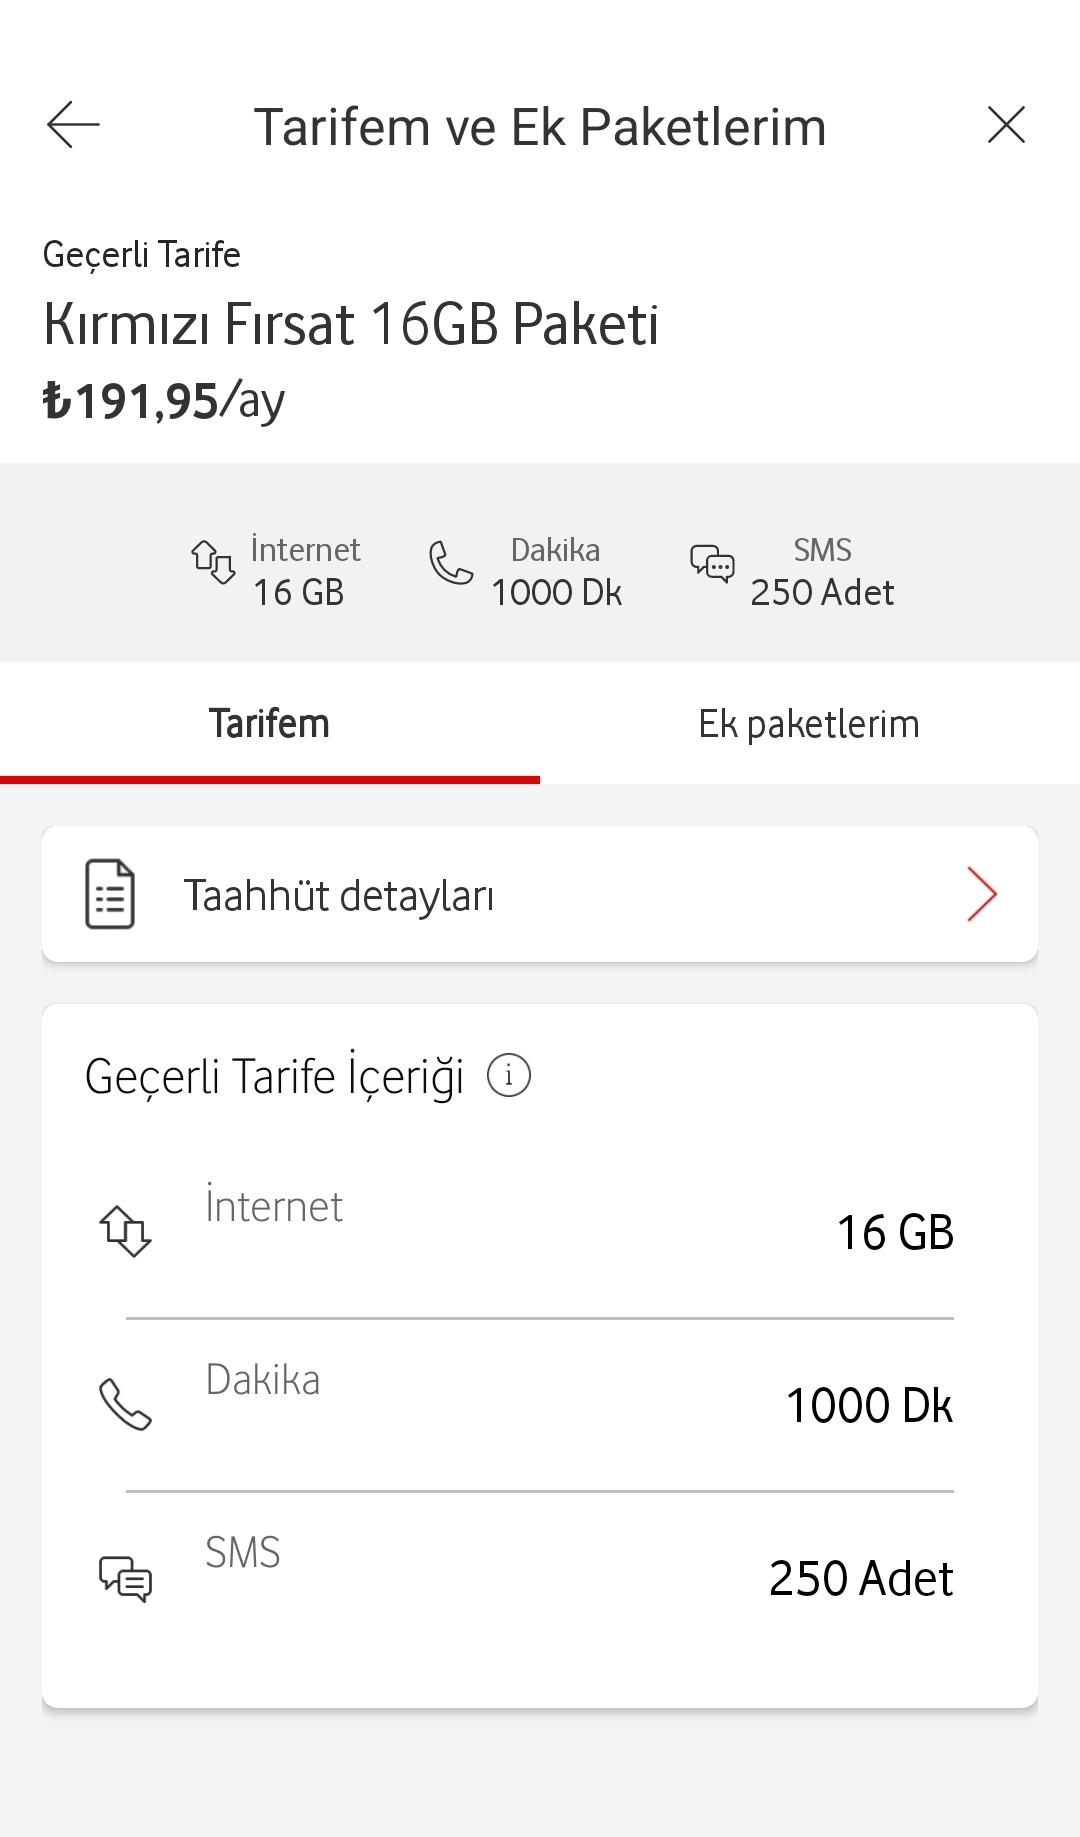1080x1837 pixels.
Task: Expand Taahhüt detayları with red chevron
Action: 982,894
